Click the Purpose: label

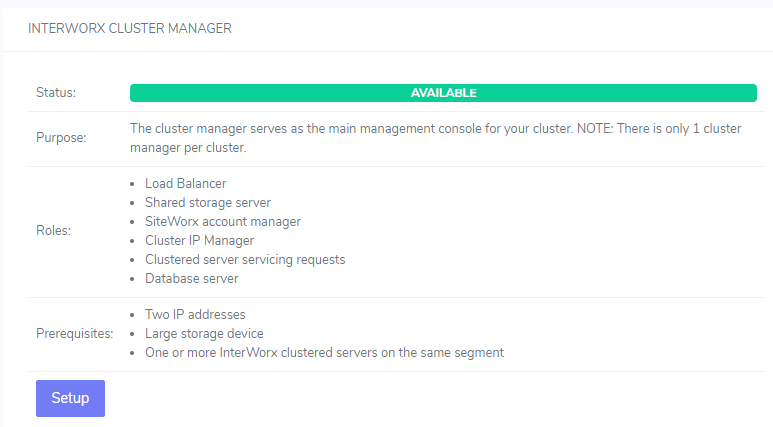tap(61, 138)
